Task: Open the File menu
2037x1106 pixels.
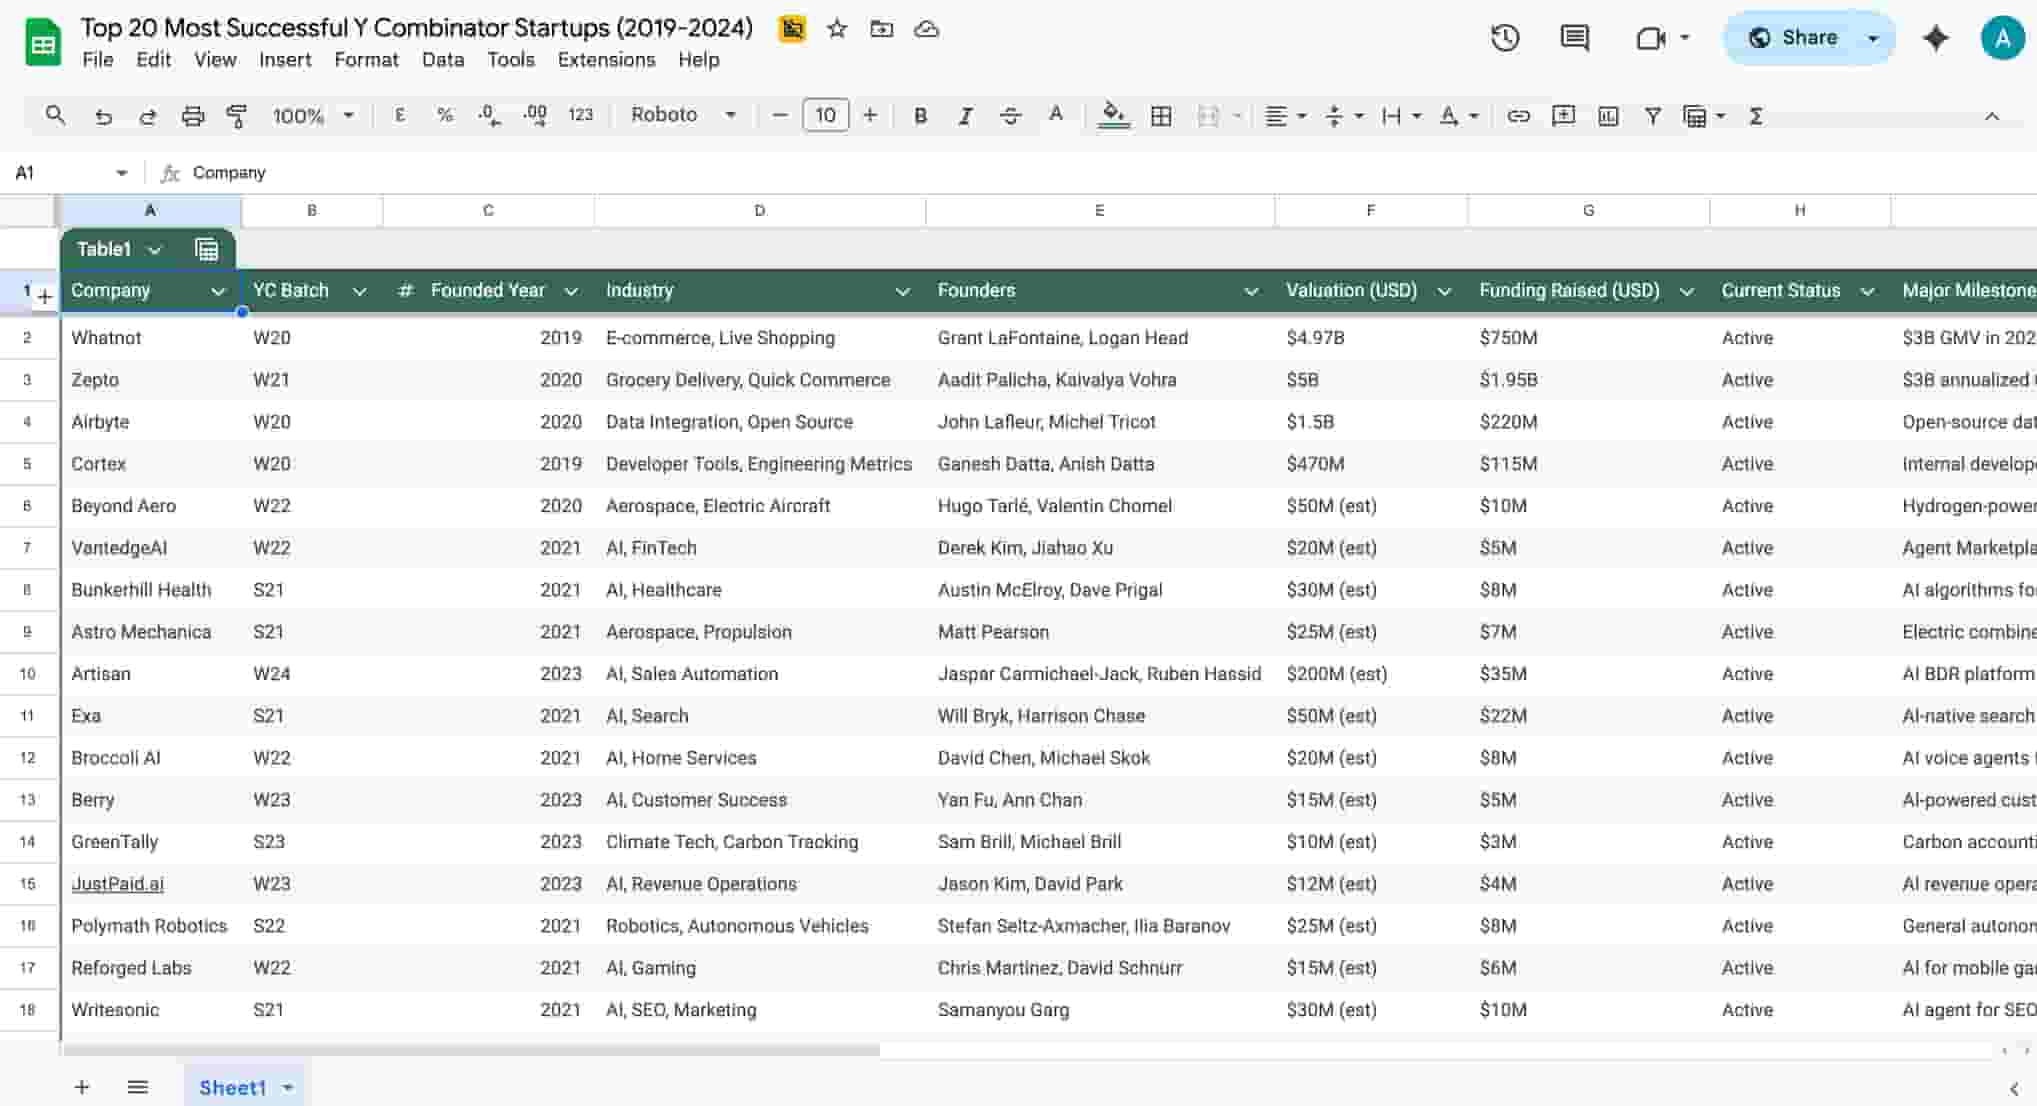Action: 97,60
